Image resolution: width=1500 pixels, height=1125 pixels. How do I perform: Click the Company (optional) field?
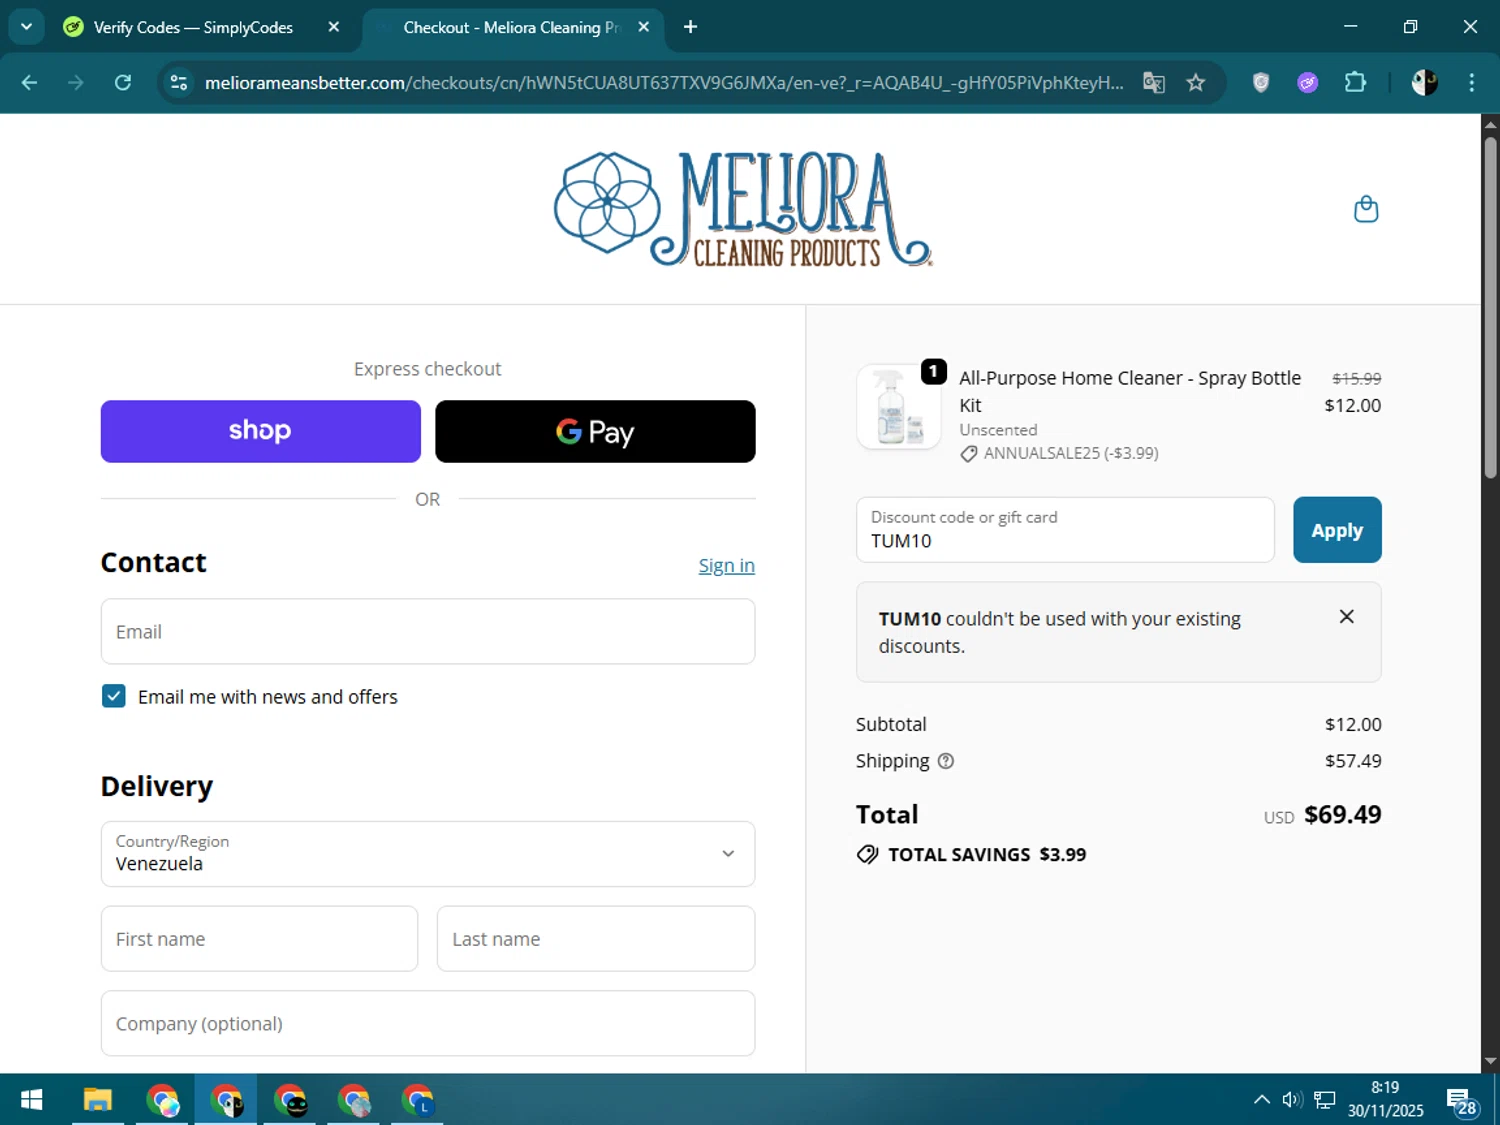(x=428, y=1023)
